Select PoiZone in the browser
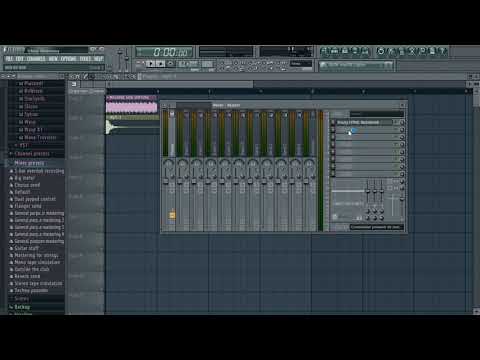Screen dimensions: 480x360 click(x=33, y=91)
